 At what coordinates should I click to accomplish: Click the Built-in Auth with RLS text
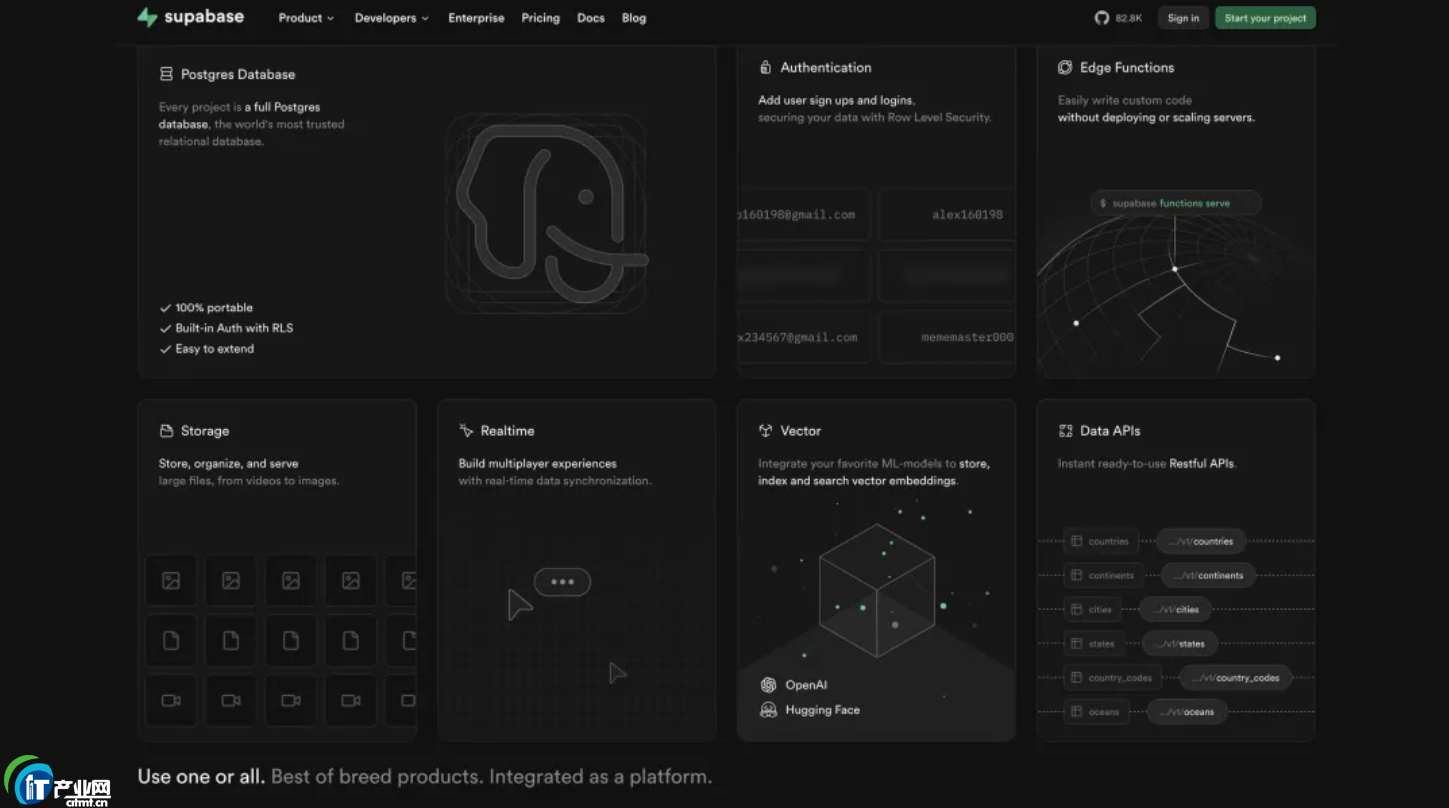pyautogui.click(x=234, y=328)
